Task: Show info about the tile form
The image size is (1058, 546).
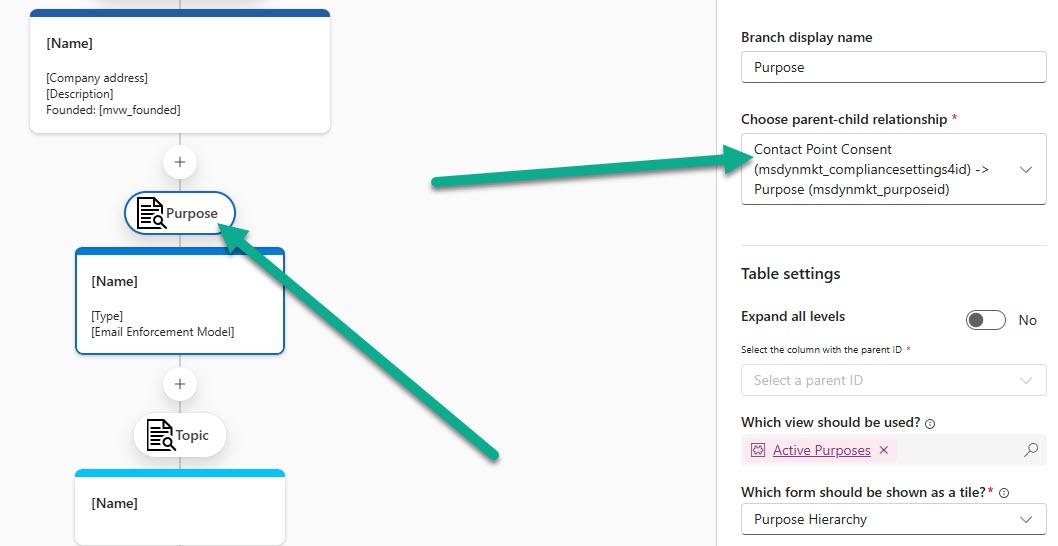Action: pyautogui.click(x=1004, y=493)
